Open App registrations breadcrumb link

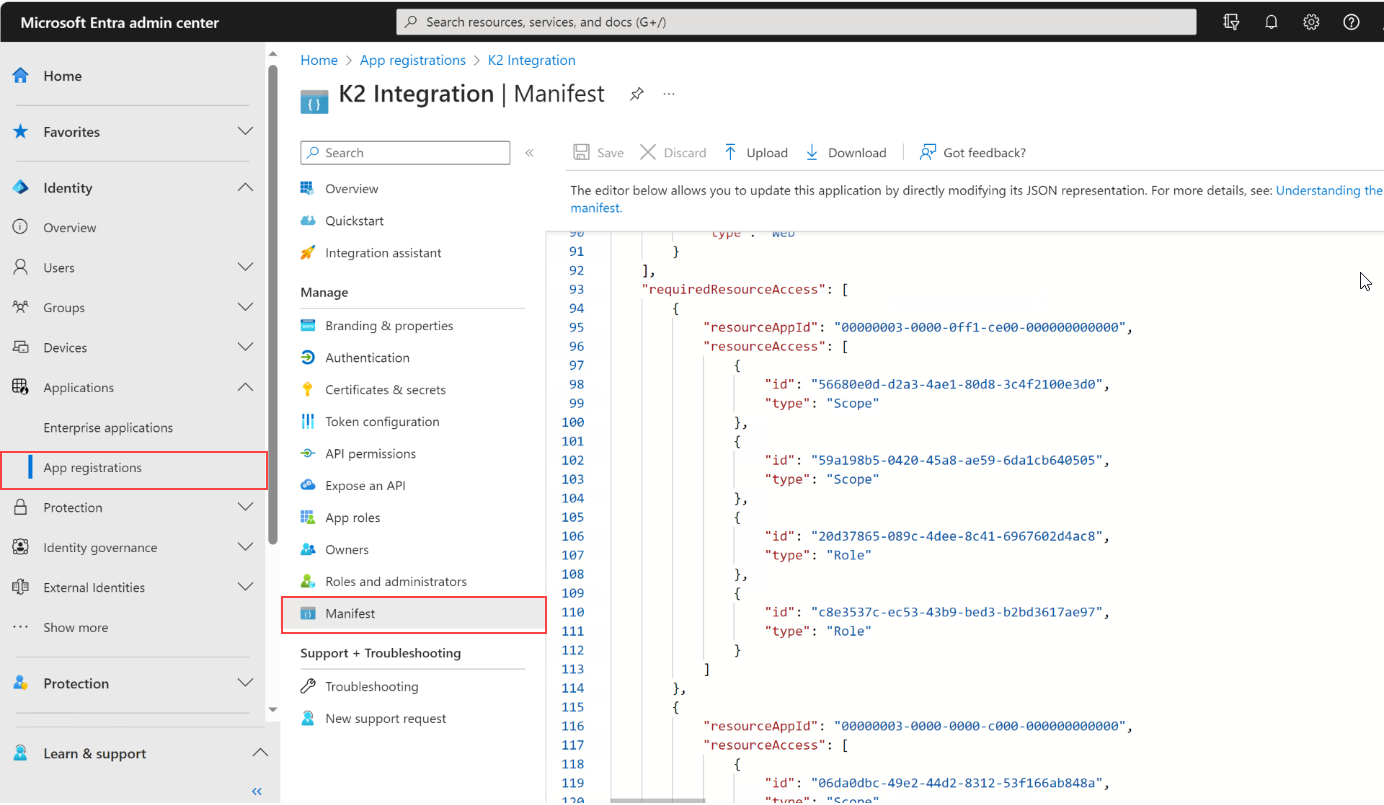(x=413, y=60)
